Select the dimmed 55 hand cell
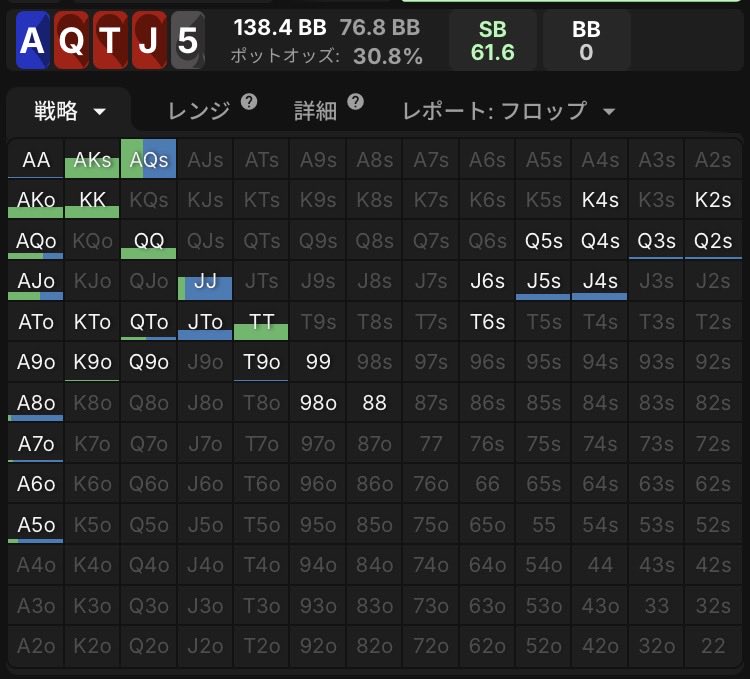 click(543, 524)
